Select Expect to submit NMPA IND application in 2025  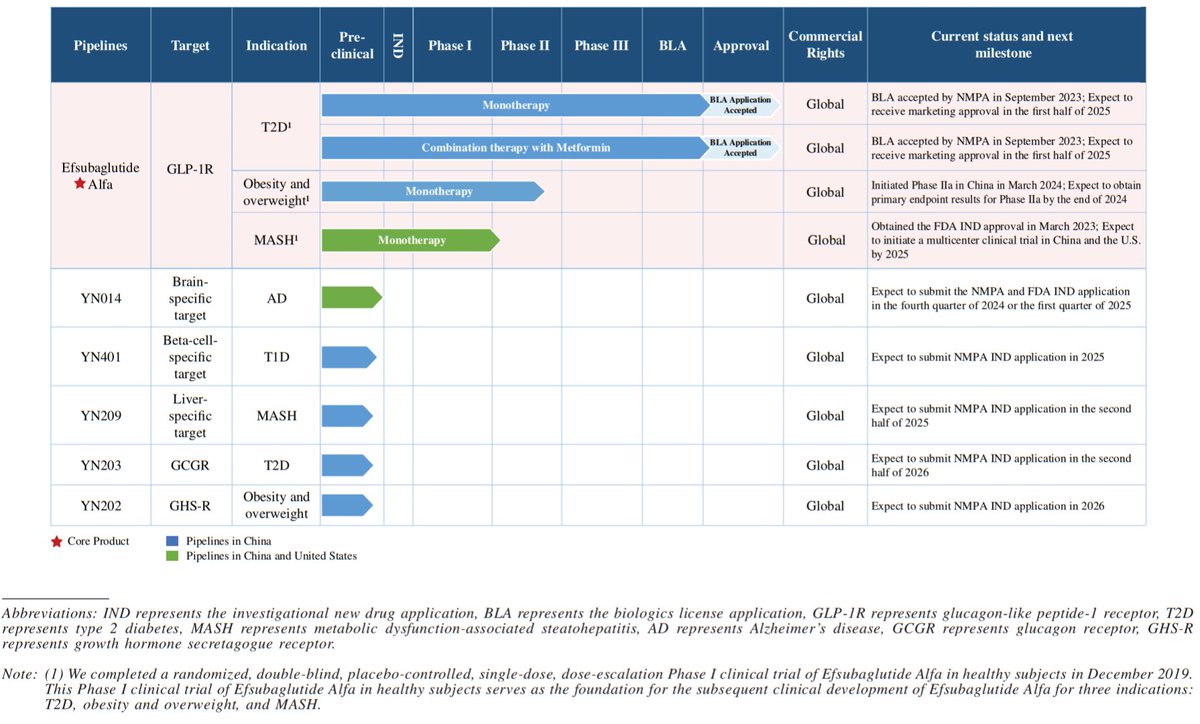988,357
